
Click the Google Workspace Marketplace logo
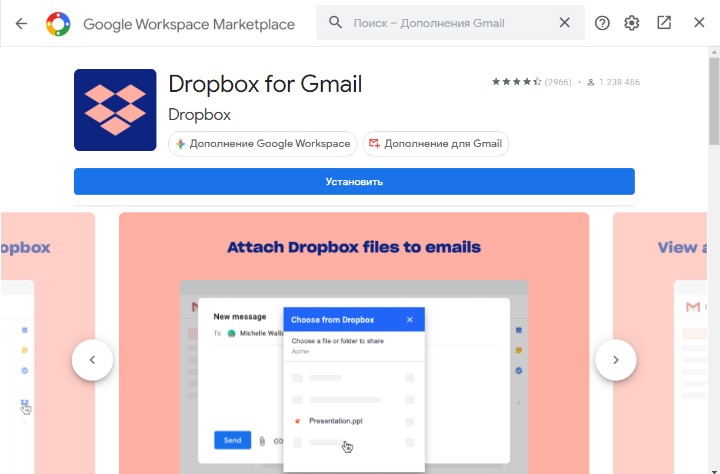pyautogui.click(x=58, y=23)
